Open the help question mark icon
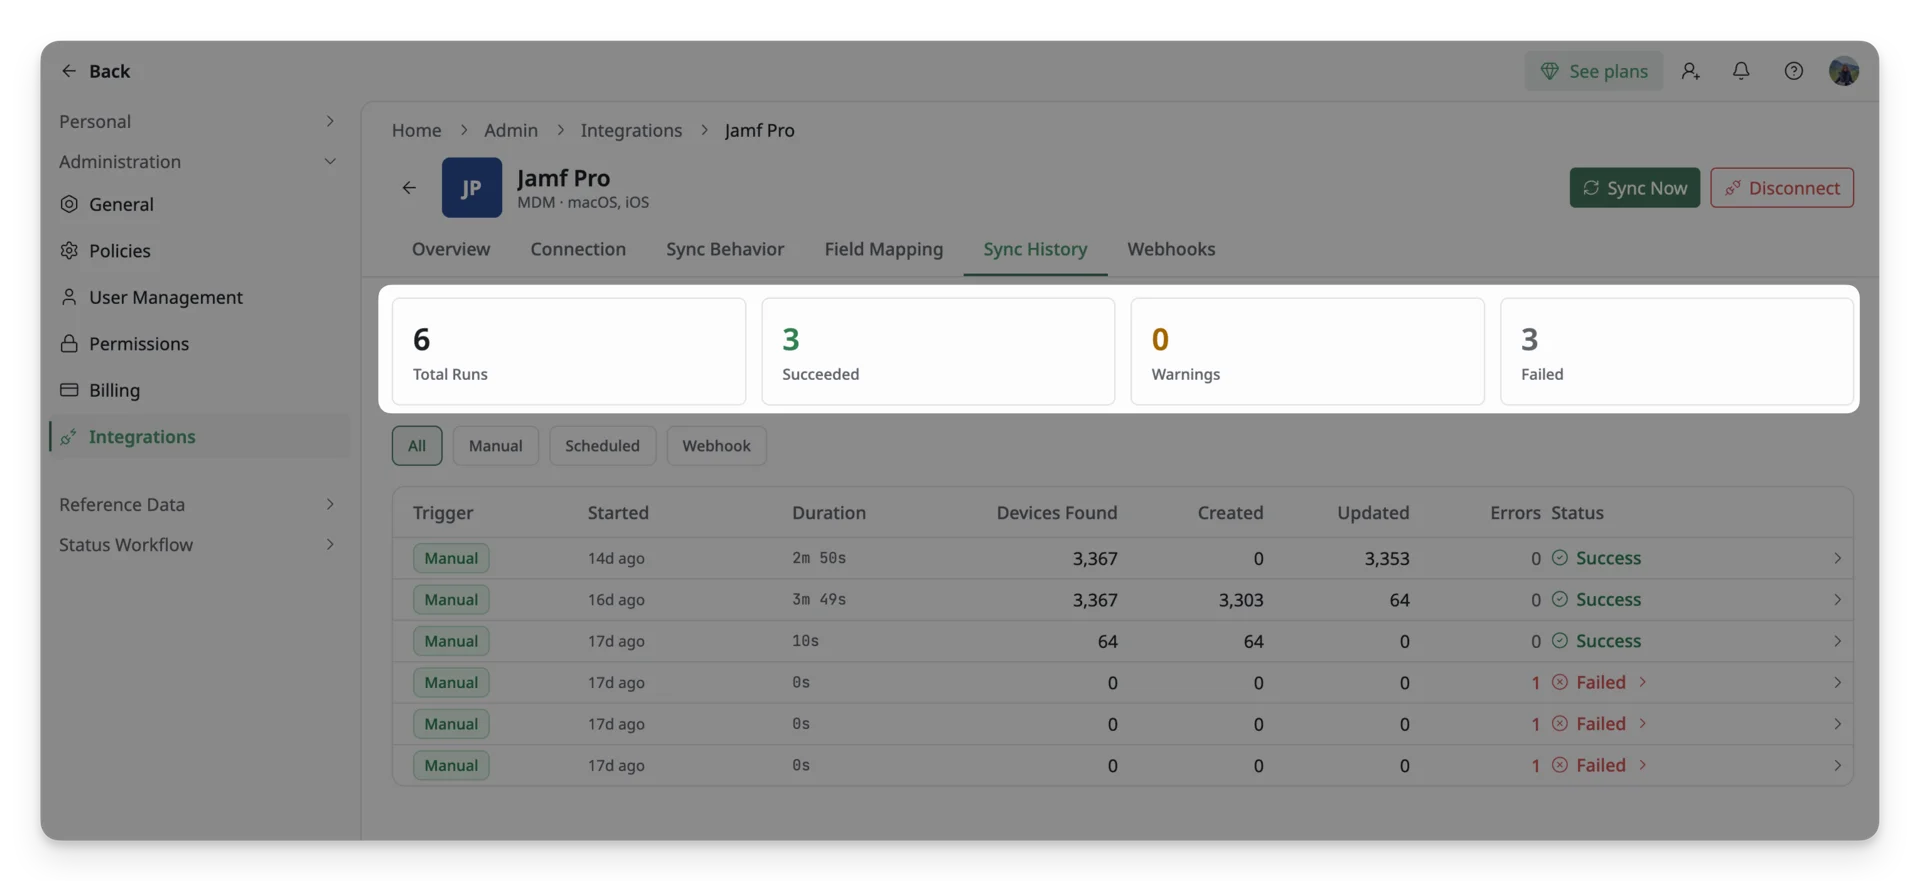Screen dimensions: 1920x881 tap(1793, 71)
